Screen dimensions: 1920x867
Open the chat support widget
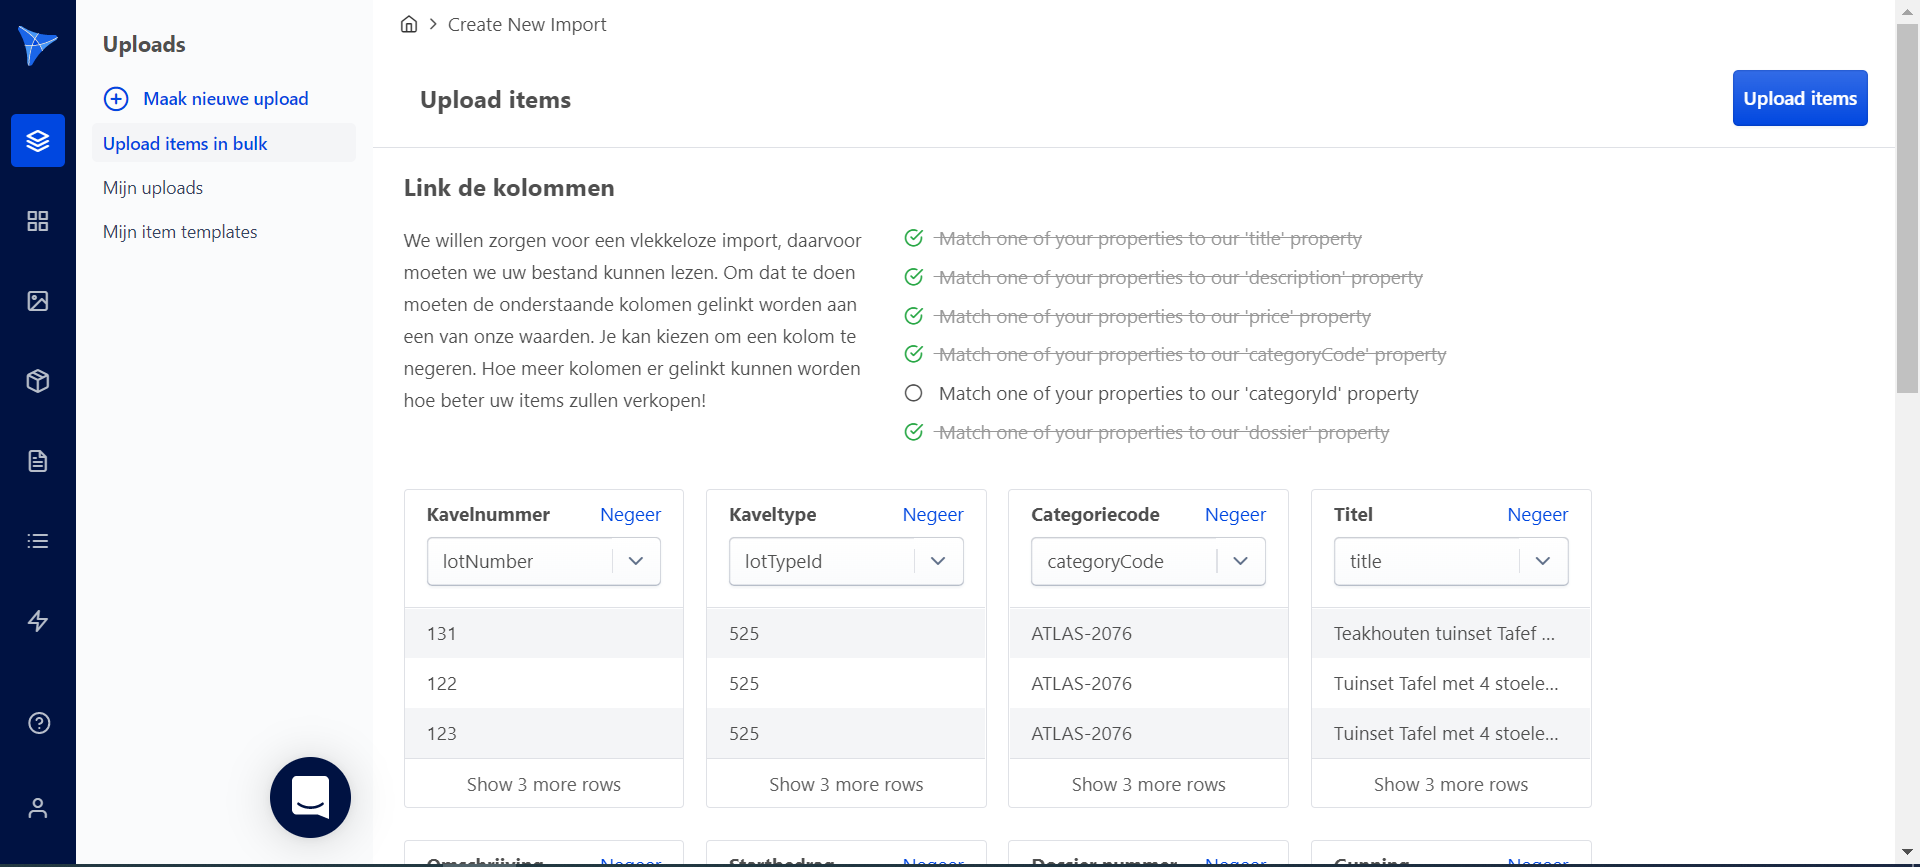click(x=310, y=797)
